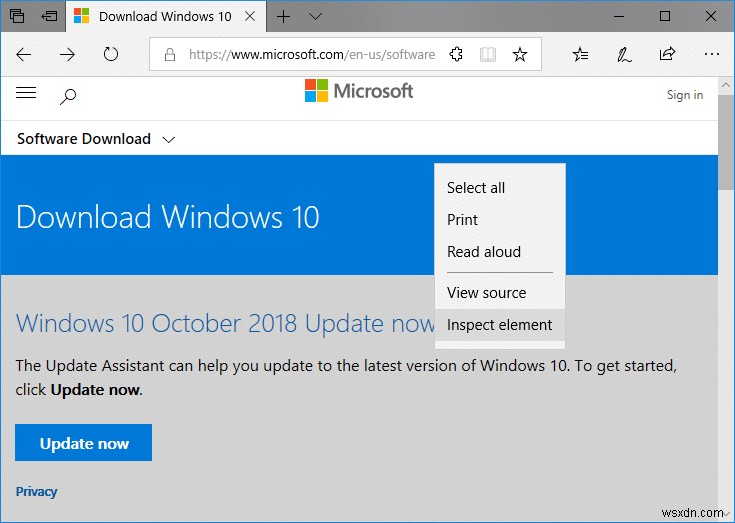735x523 pixels.
Task: Open the hamburger site menu
Action: [26, 93]
